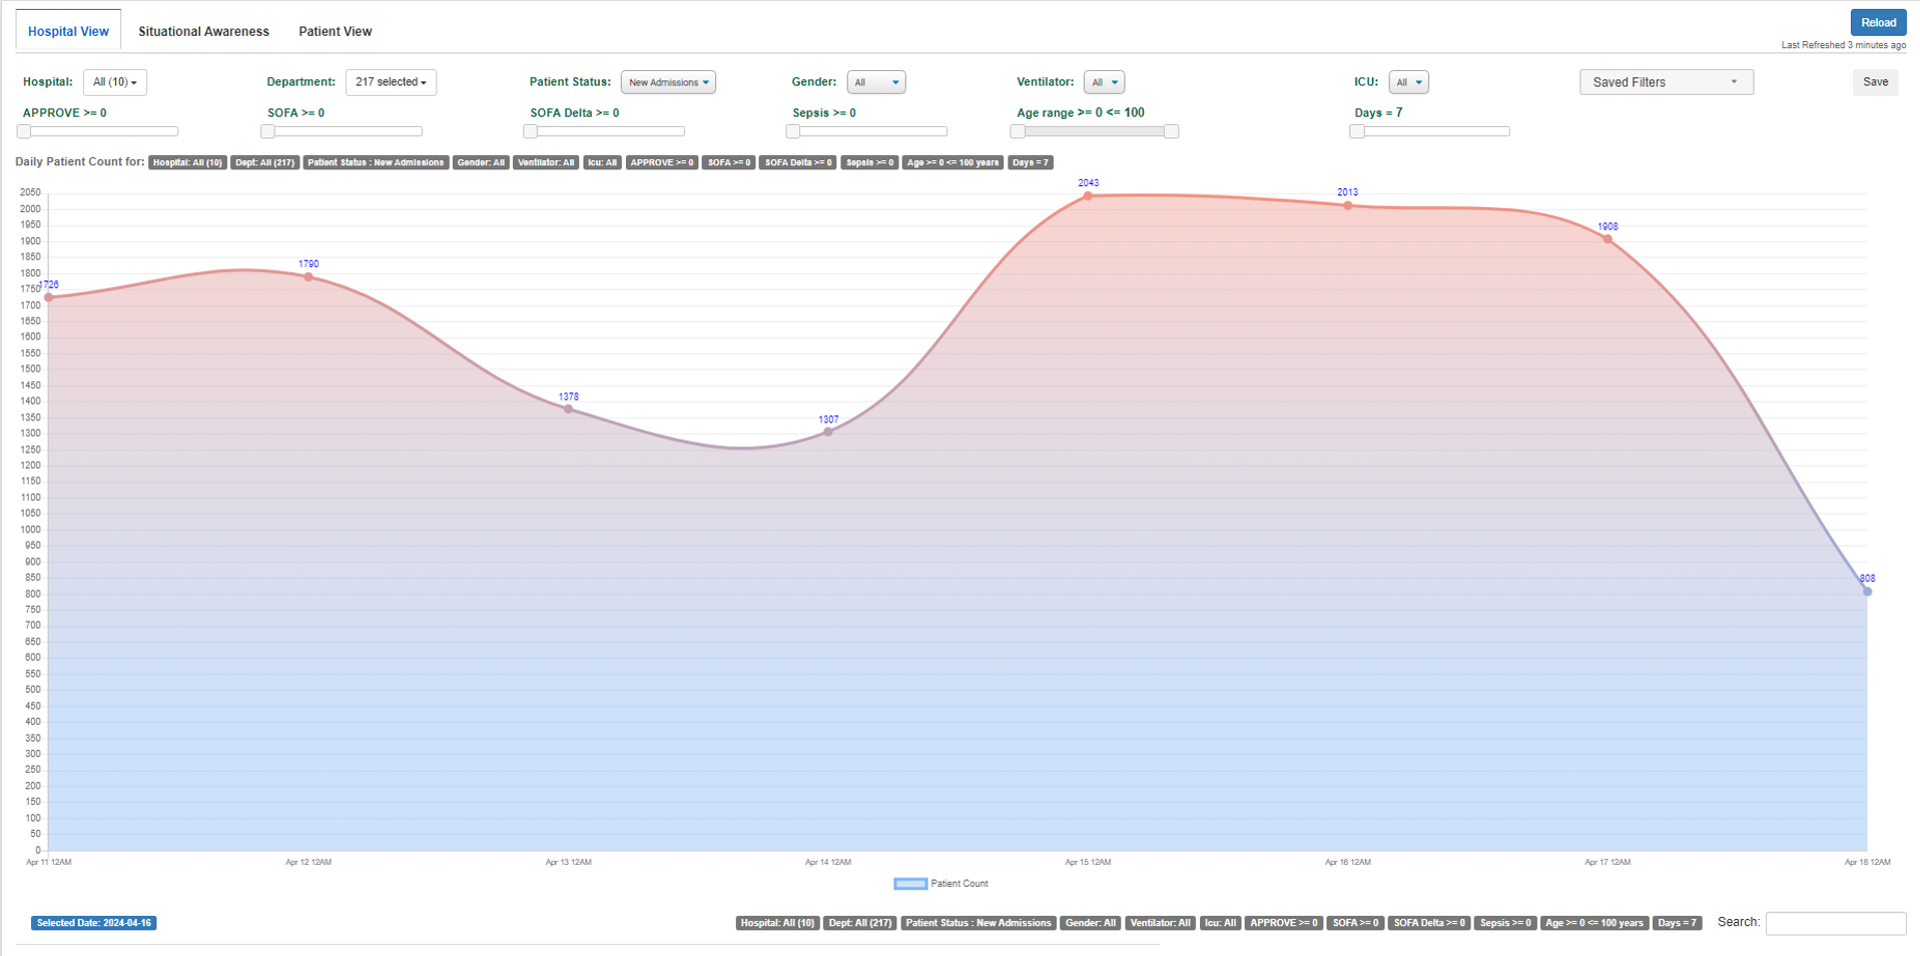Click the 1790 data point on Apr 12

(x=309, y=277)
